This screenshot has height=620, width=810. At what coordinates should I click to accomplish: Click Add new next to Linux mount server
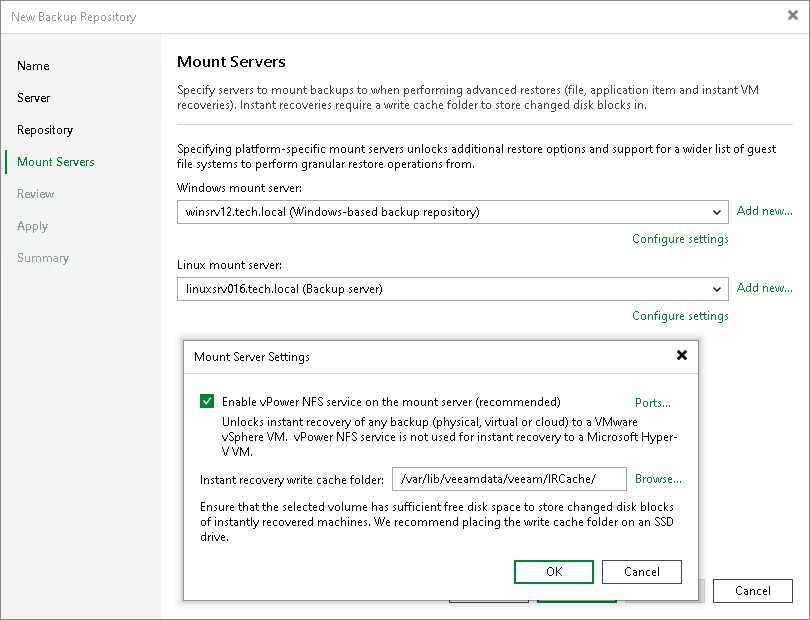[x=764, y=288]
